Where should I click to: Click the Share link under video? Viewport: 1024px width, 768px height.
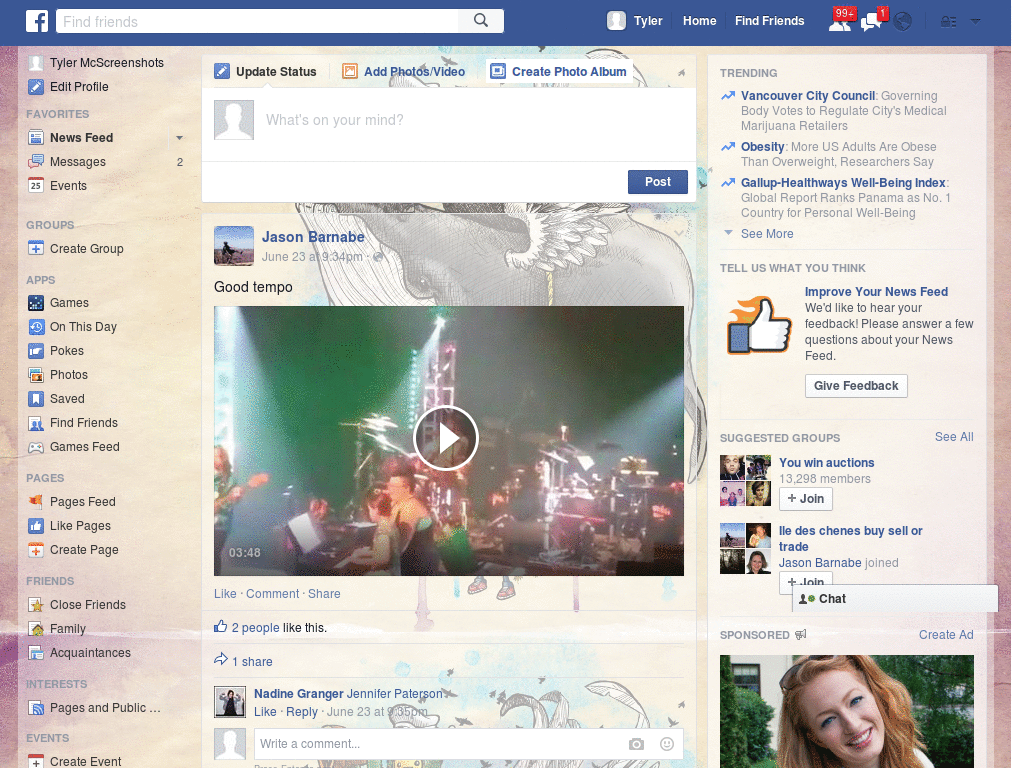click(x=324, y=594)
